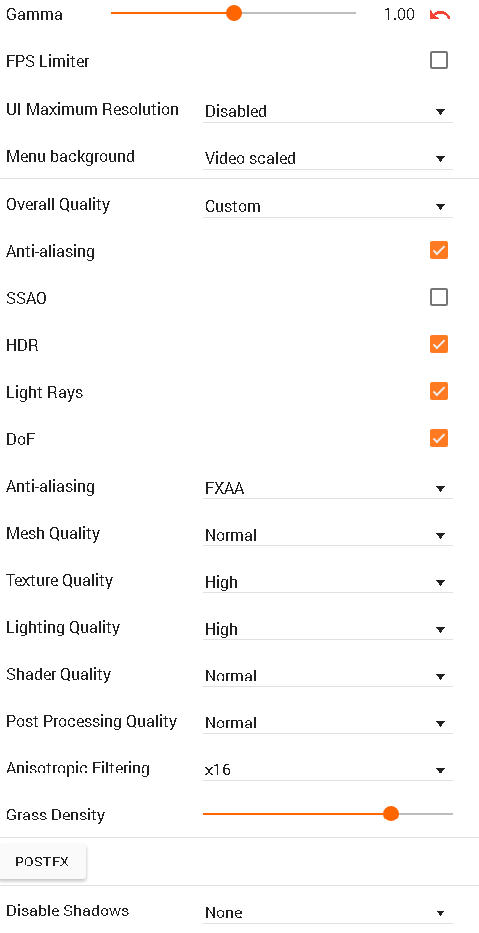Turn off the Light Rays checkbox

(439, 392)
